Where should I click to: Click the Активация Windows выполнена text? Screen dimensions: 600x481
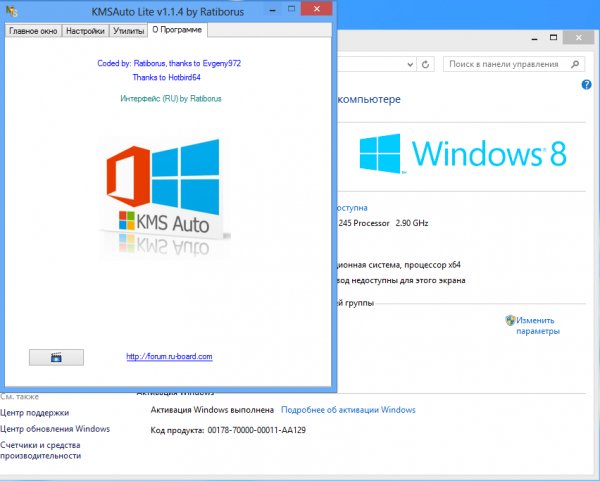[212, 410]
